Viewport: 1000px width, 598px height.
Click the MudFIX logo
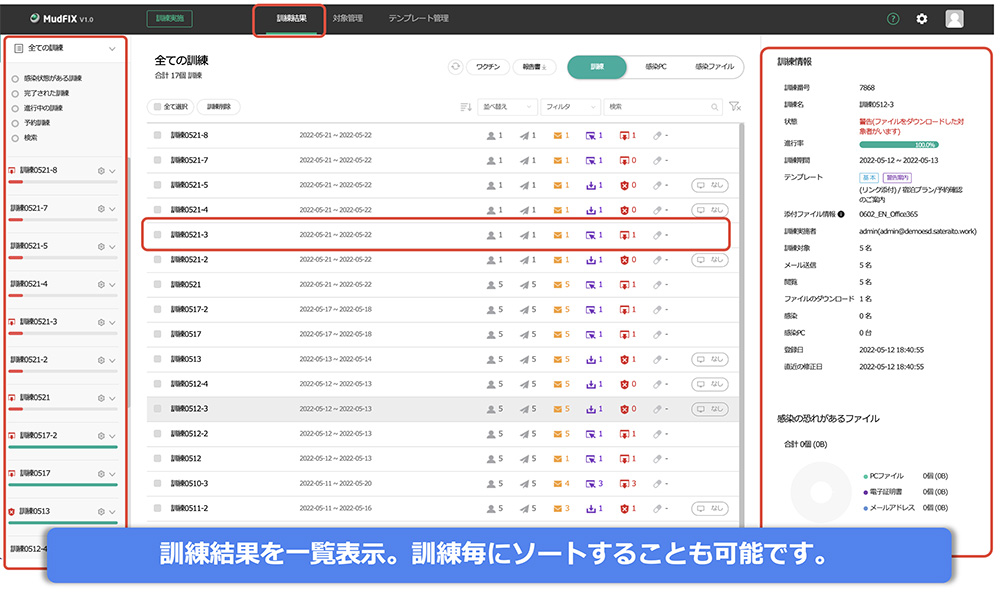pyautogui.click(x=61, y=18)
